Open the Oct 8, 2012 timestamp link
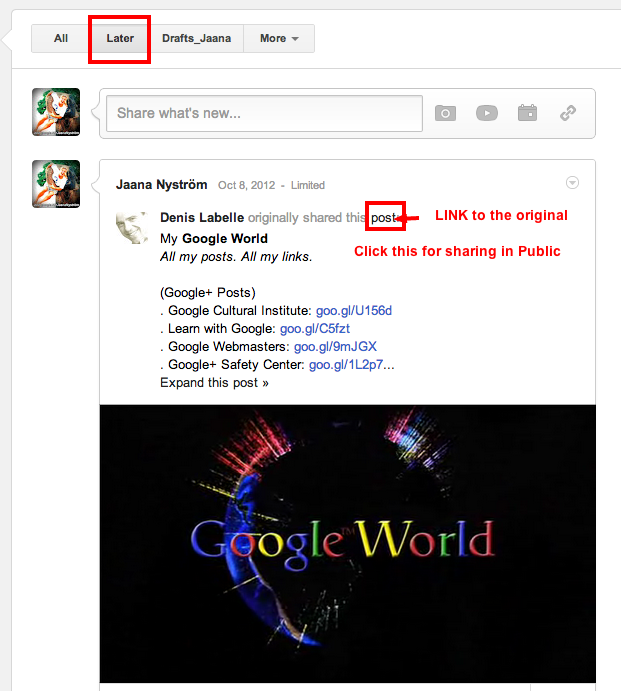Image resolution: width=621 pixels, height=691 pixels. coord(246,185)
